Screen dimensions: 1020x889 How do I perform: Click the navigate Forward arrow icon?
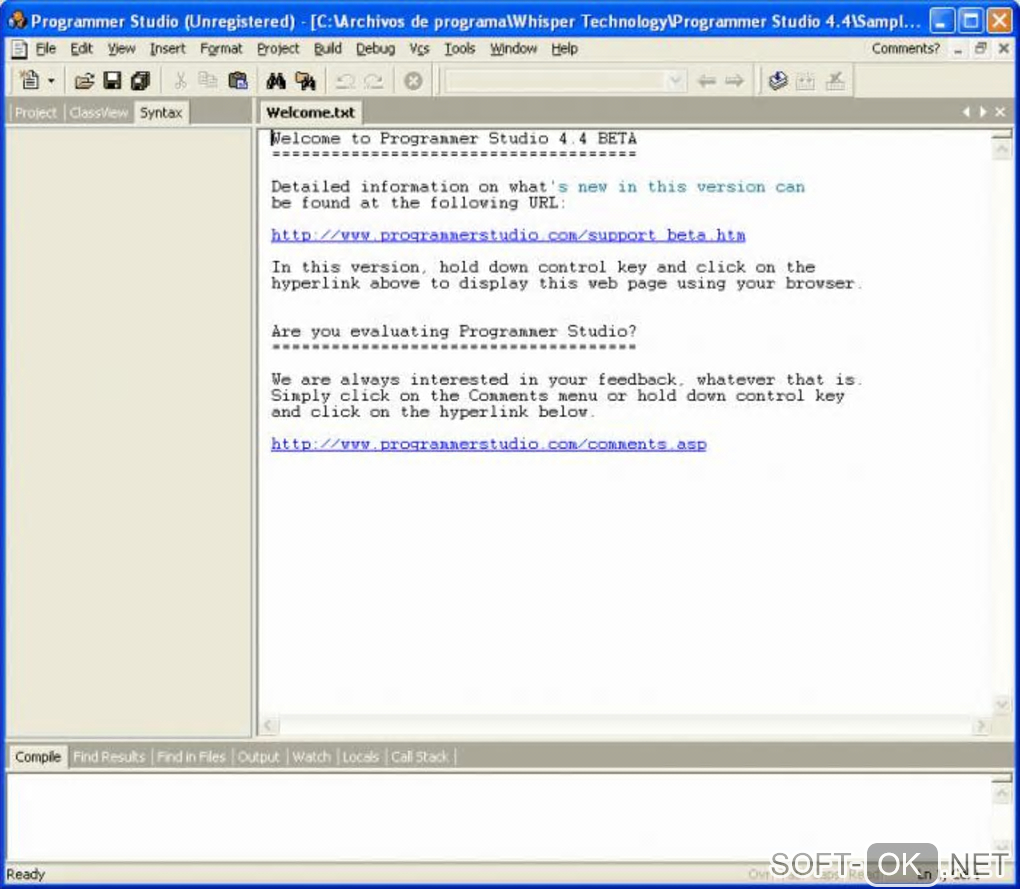click(734, 81)
